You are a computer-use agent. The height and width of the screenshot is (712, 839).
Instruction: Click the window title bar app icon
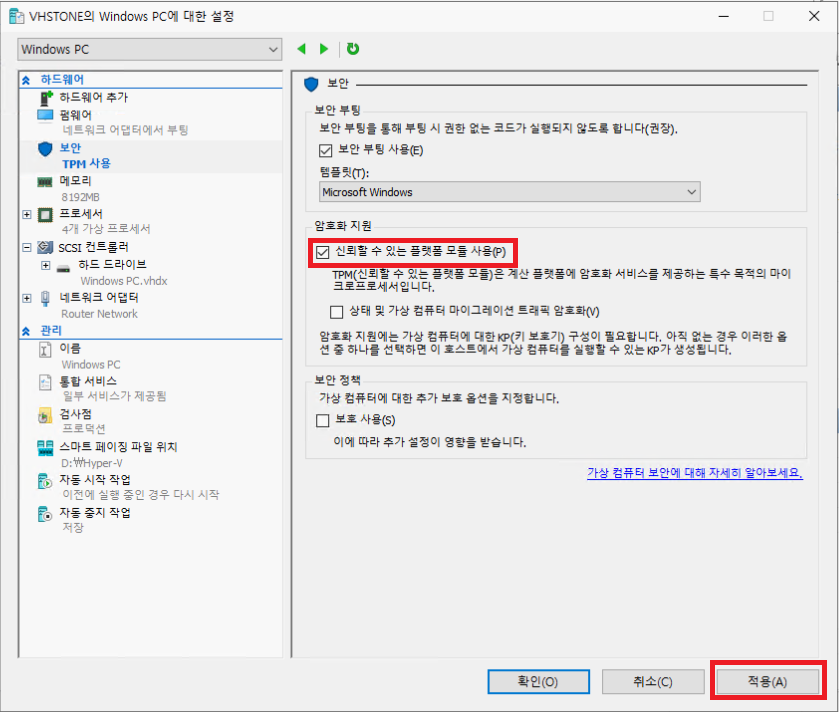17,16
